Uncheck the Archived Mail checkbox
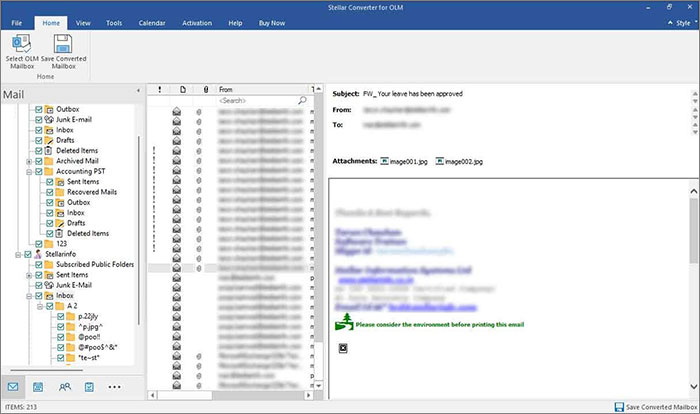Screen dimensions: 700x414 coord(39,161)
